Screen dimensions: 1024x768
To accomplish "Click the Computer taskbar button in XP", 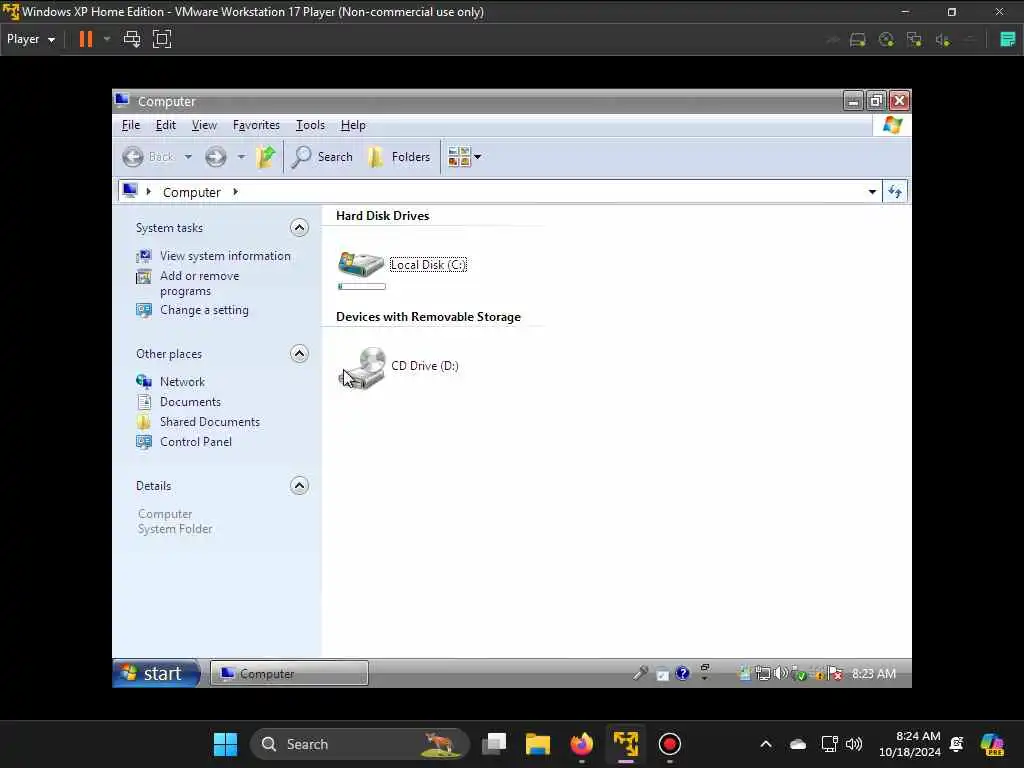I will [x=289, y=673].
